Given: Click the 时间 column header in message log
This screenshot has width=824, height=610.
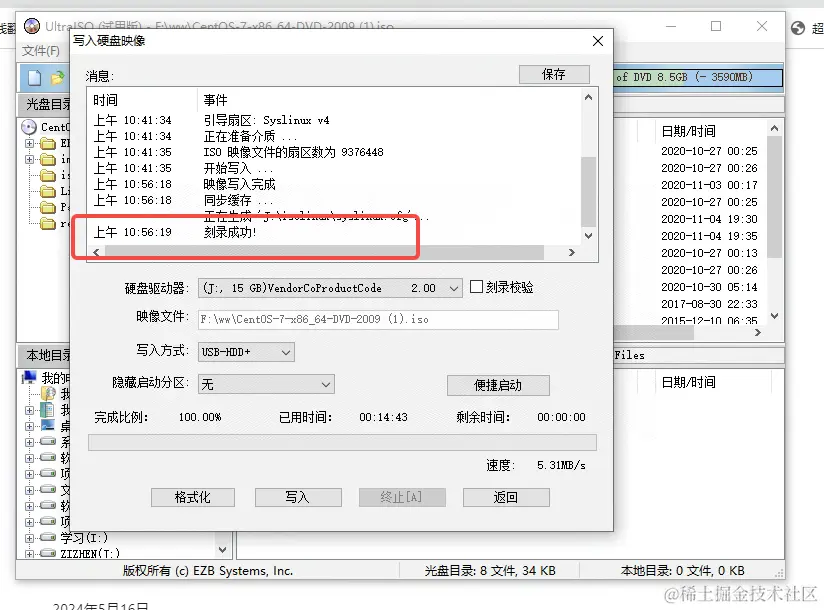Looking at the screenshot, I should (x=106, y=100).
